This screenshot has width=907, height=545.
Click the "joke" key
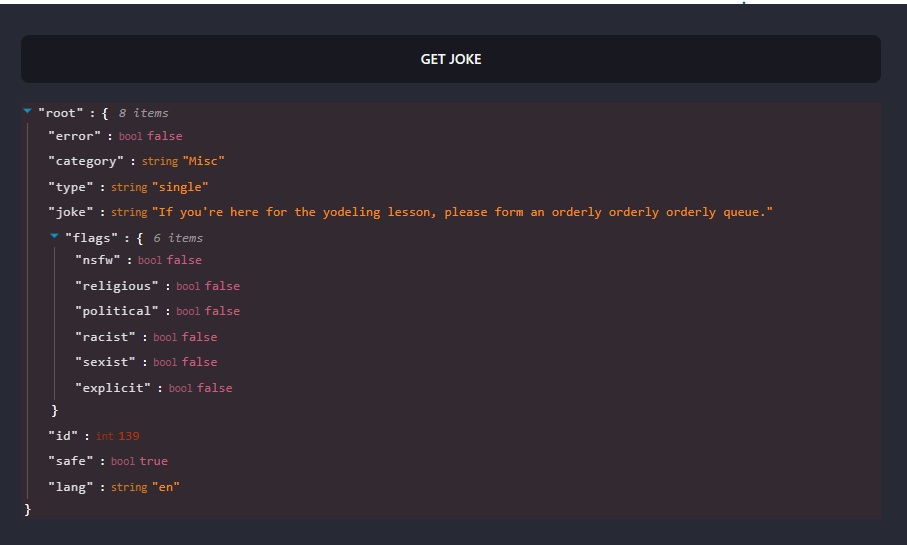click(x=71, y=212)
